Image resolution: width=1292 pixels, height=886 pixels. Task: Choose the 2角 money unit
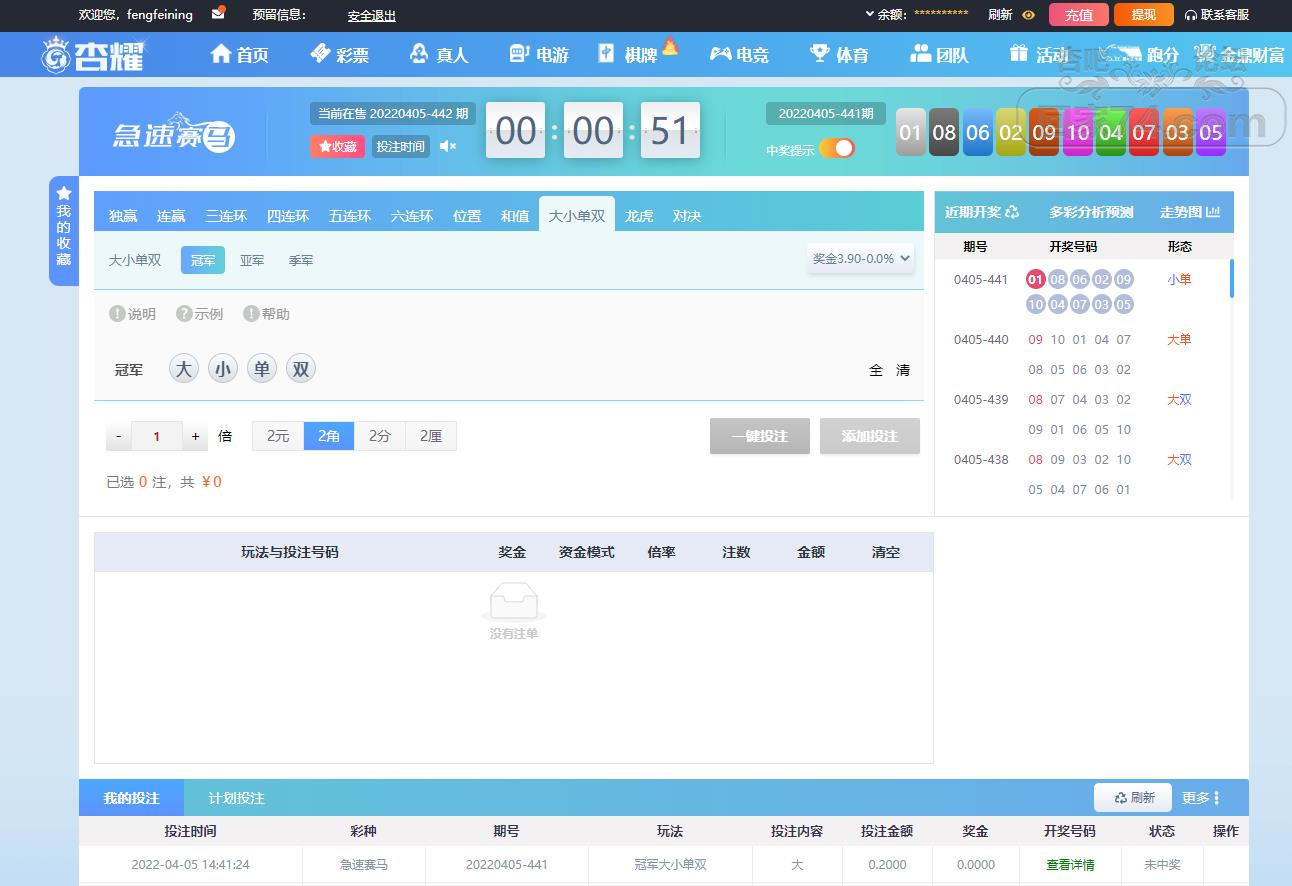click(329, 436)
